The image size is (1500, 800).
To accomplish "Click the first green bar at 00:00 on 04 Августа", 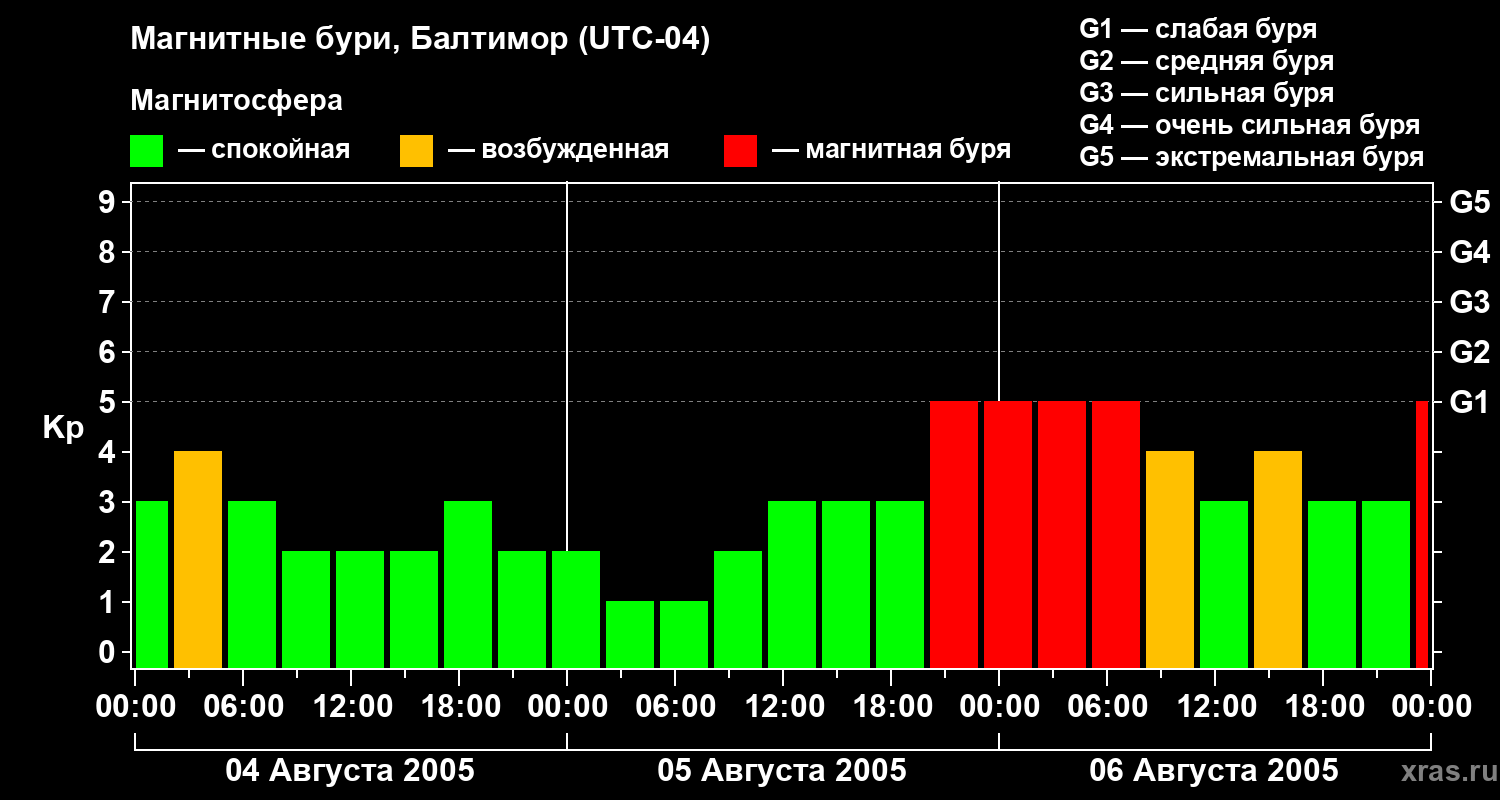I will click(152, 585).
